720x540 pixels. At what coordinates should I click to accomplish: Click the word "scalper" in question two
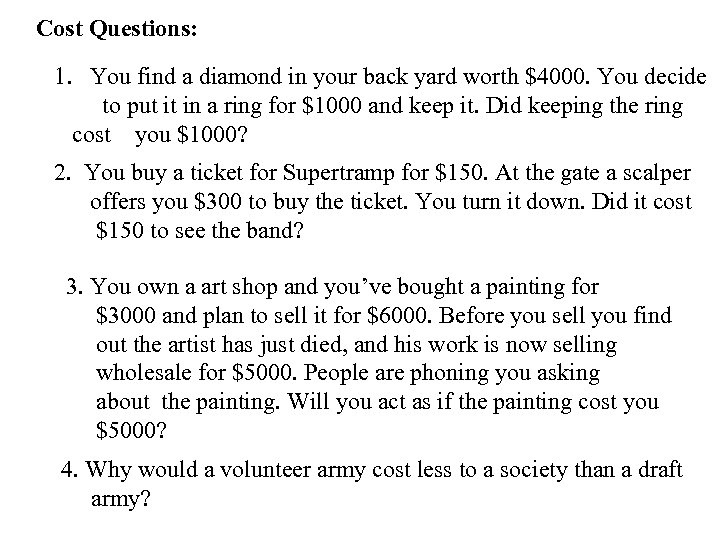[651, 176]
